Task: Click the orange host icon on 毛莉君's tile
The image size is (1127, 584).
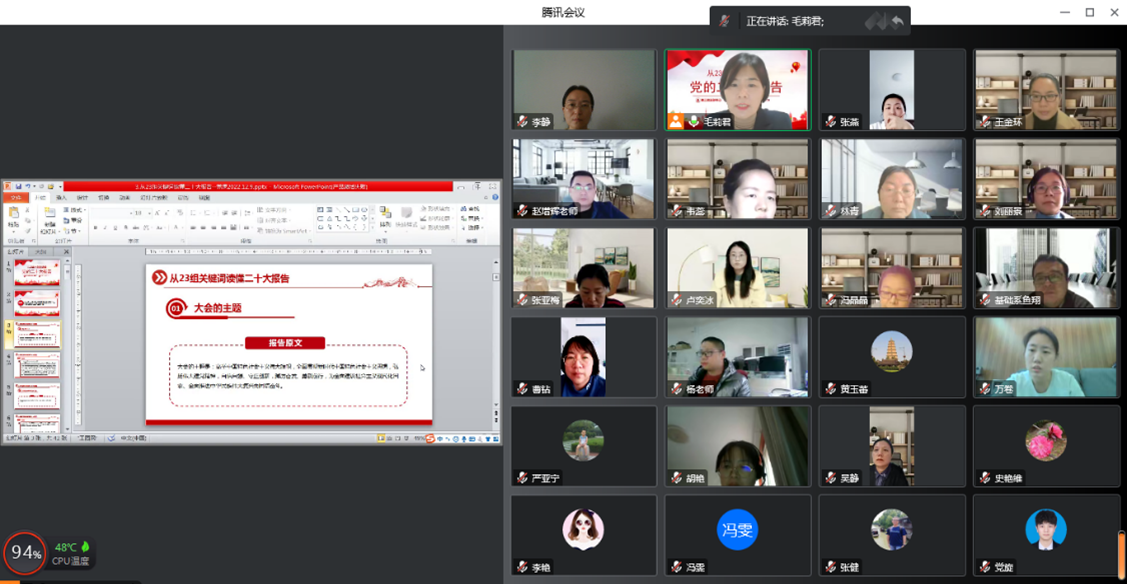Action: point(677,121)
